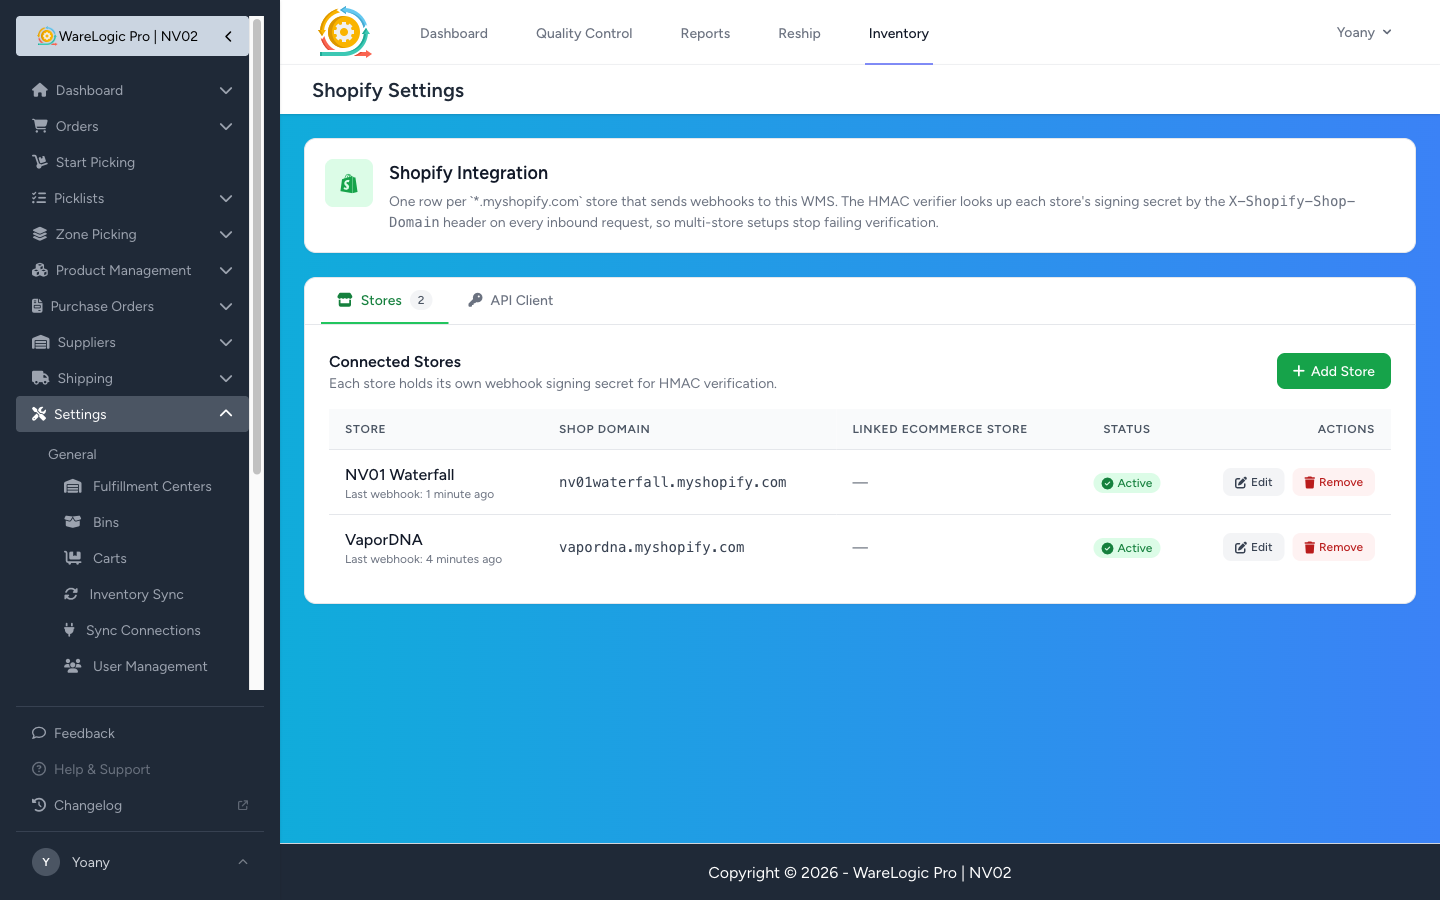Click the Shipping truck icon
The height and width of the screenshot is (900, 1440).
coord(41,378)
